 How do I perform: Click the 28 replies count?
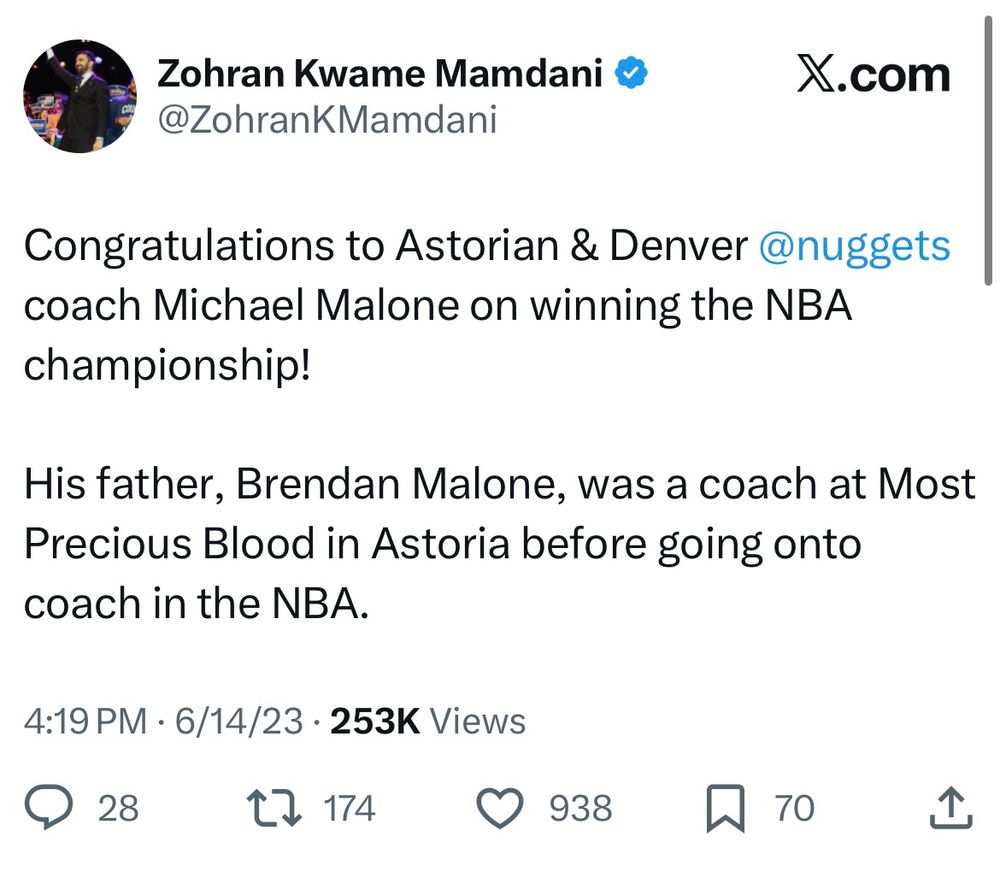pos(118,808)
